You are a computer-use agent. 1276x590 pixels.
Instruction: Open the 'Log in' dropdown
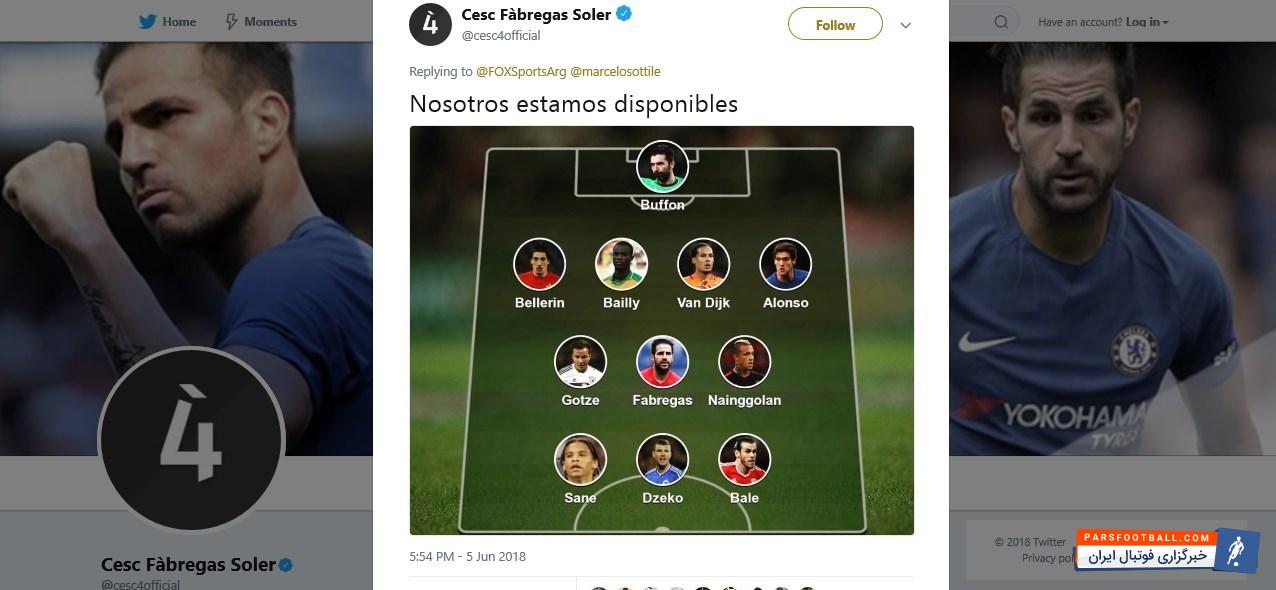click(x=1147, y=22)
